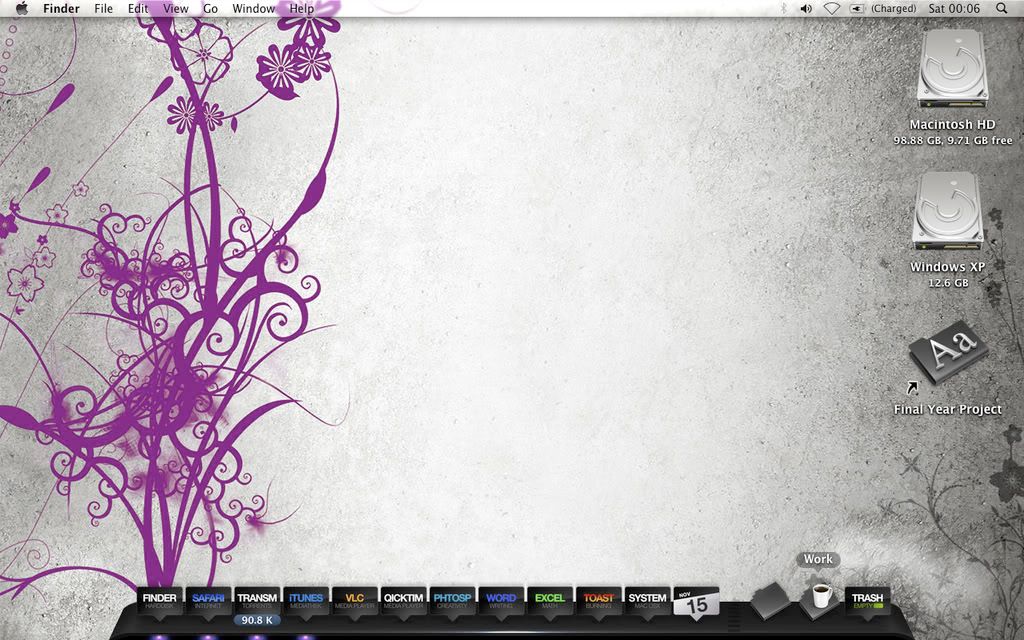This screenshot has width=1024, height=640.
Task: Open the Nov 15 calendar icon
Action: pos(696,601)
